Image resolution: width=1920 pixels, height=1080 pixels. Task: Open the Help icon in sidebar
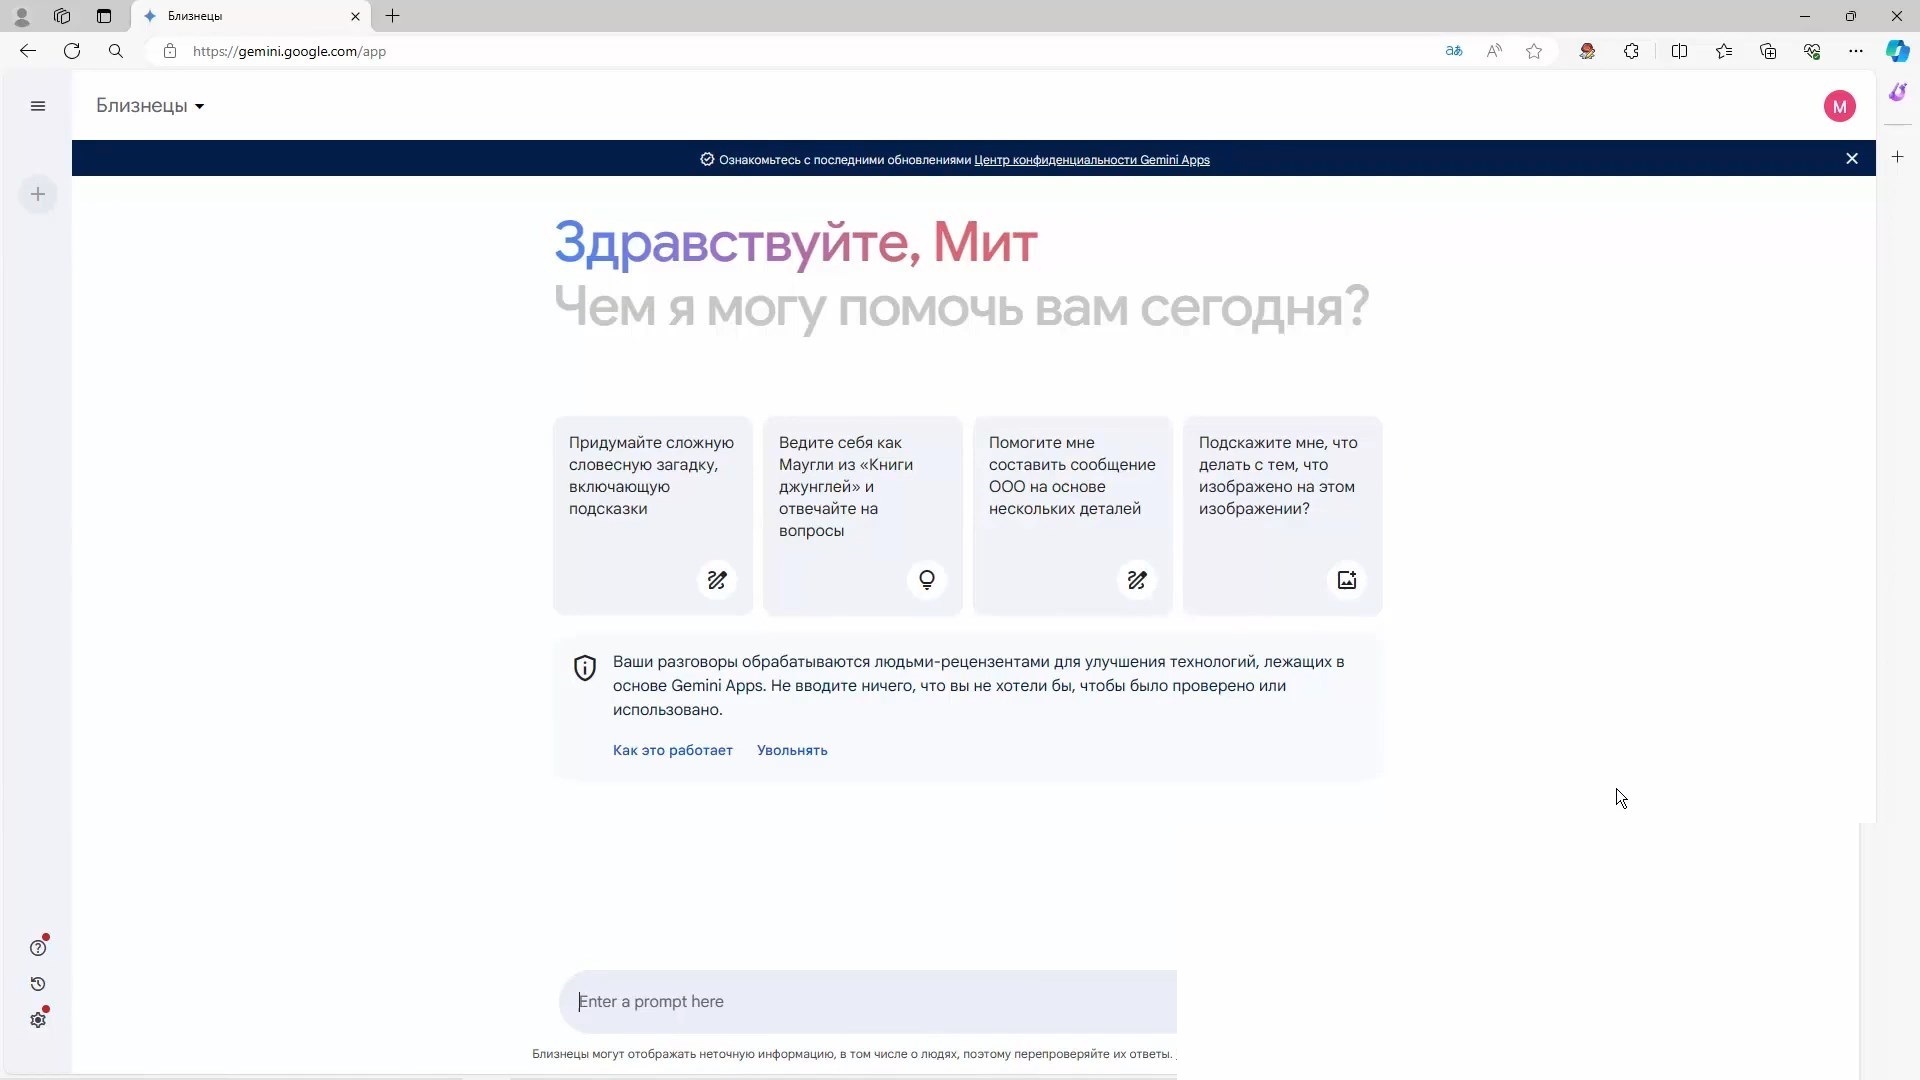pyautogui.click(x=38, y=948)
